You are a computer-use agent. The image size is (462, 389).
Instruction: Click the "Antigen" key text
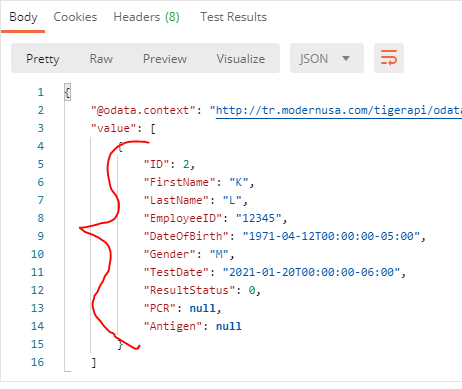[x=173, y=326]
